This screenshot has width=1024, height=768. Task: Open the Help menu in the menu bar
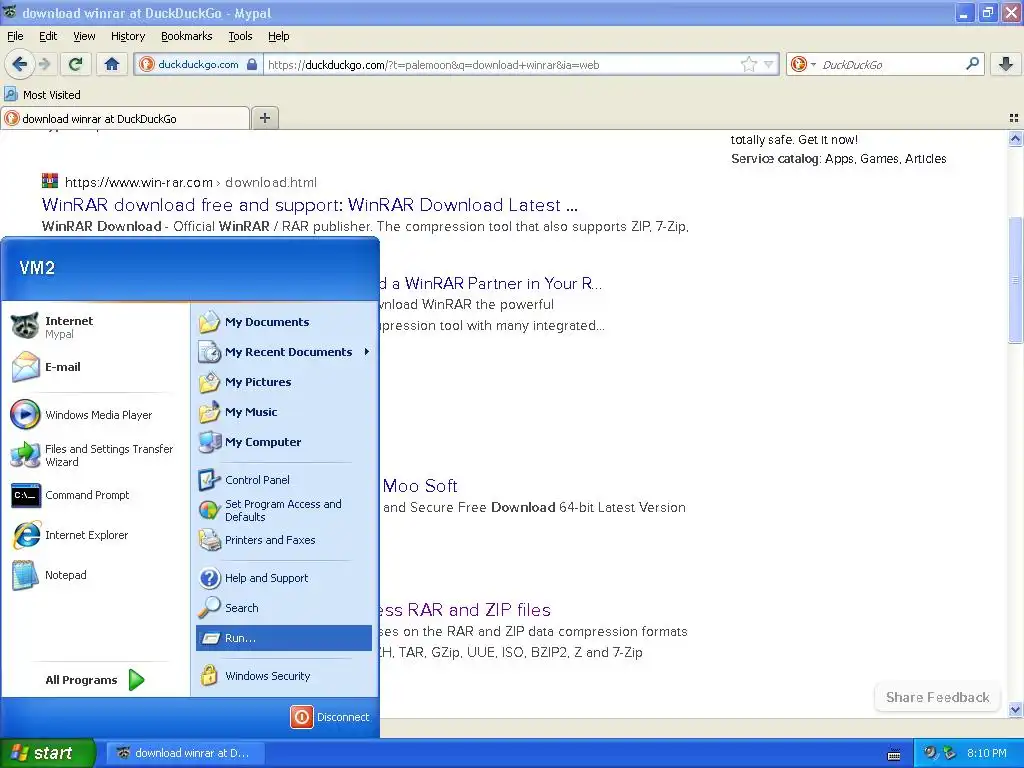tap(278, 36)
